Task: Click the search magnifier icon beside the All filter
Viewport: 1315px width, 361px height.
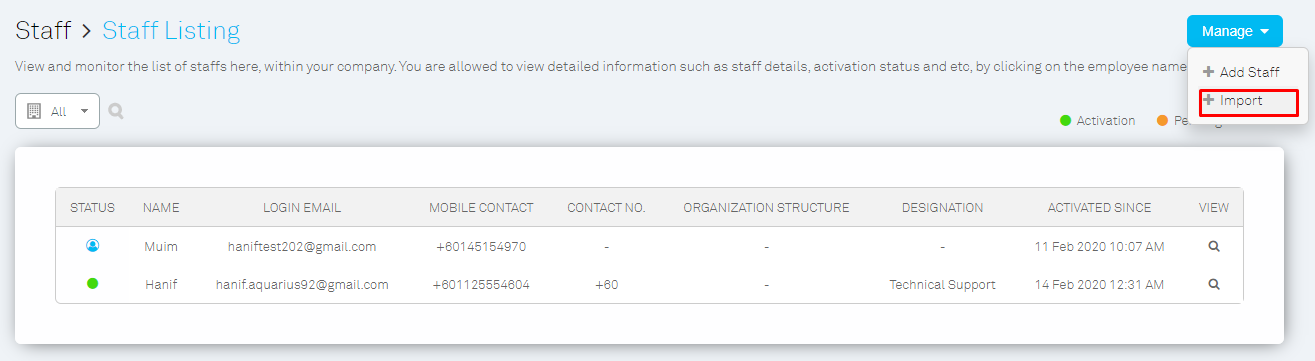Action: [116, 111]
